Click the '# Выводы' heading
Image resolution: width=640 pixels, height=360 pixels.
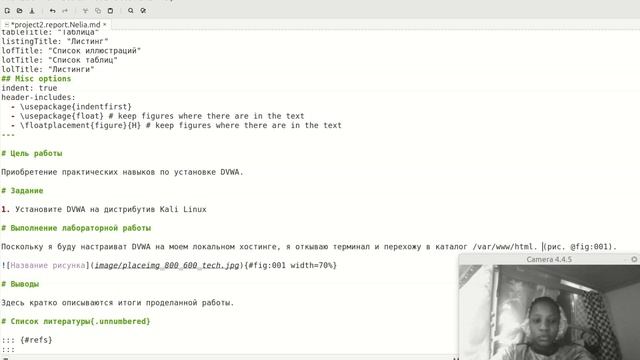(20, 284)
